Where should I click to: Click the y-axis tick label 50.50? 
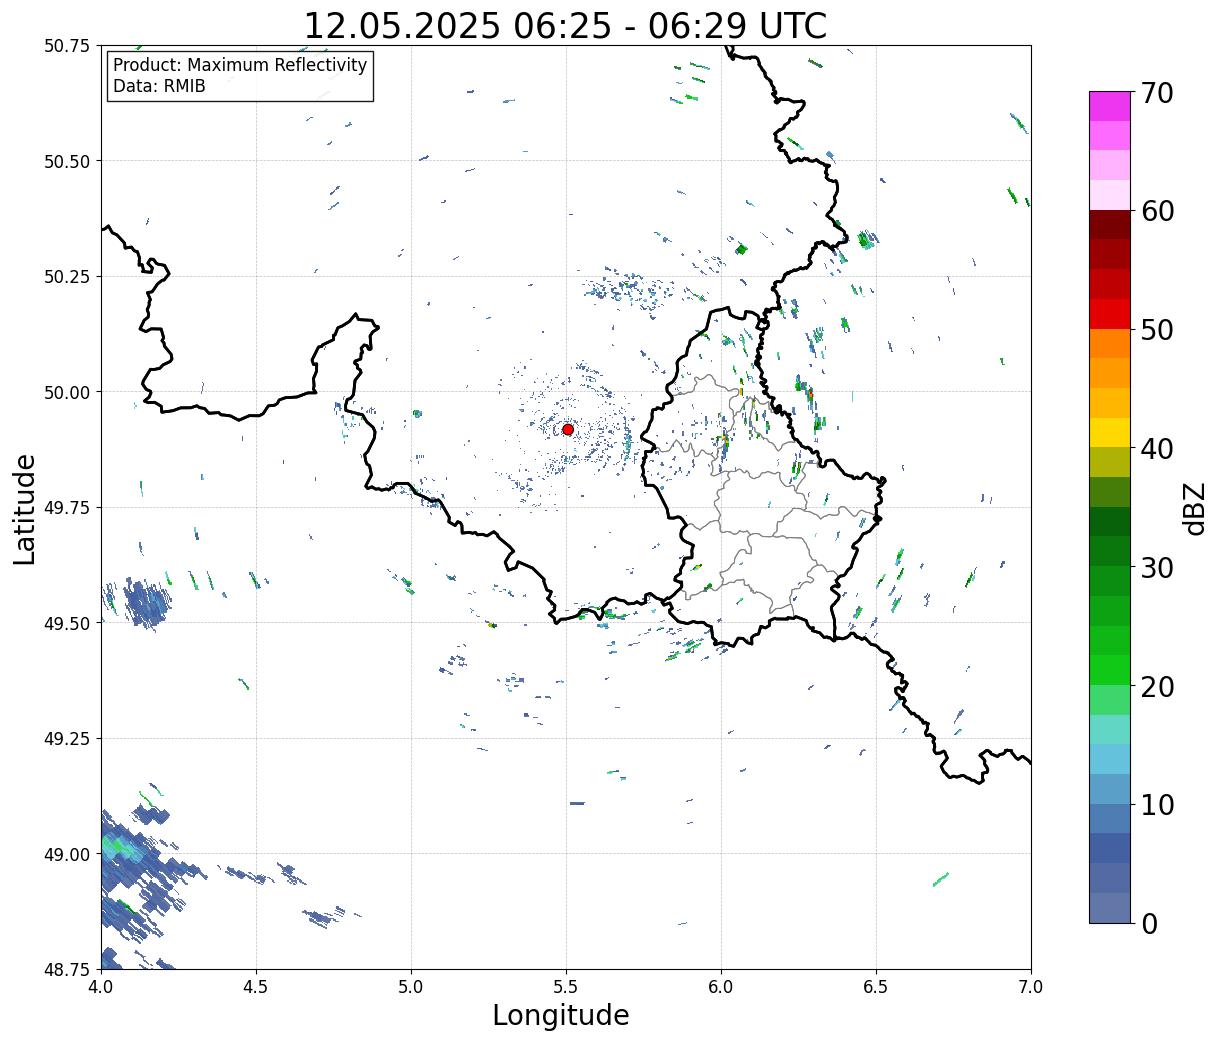click(67, 161)
